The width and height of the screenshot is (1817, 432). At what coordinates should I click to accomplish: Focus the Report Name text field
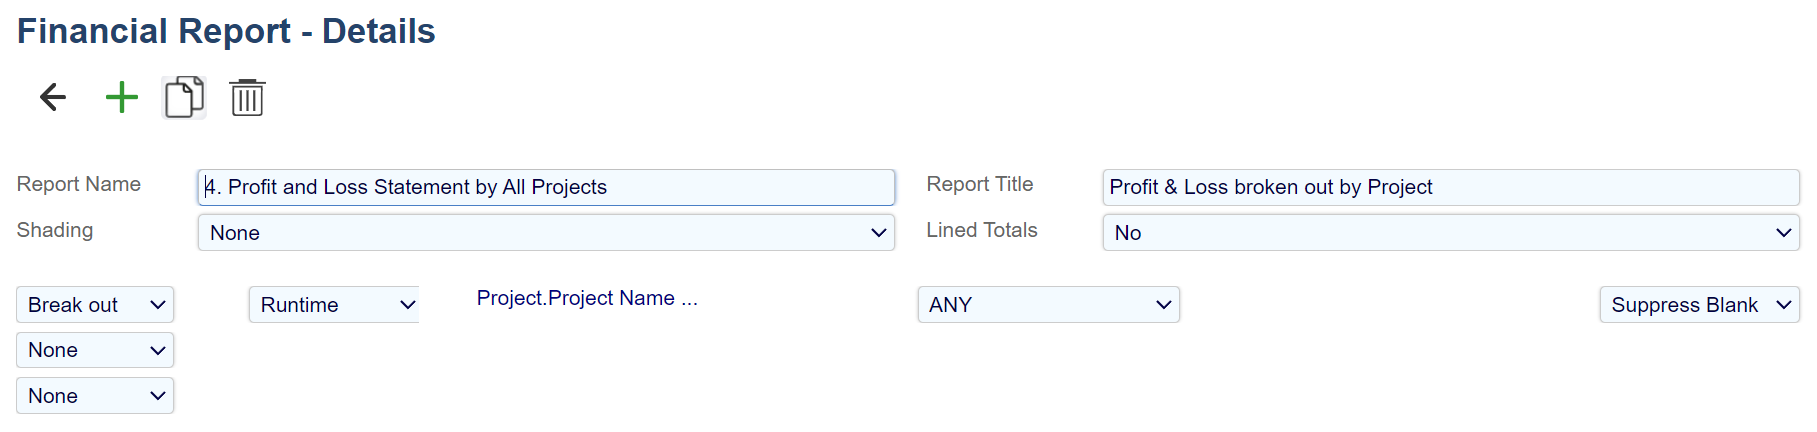(x=546, y=187)
